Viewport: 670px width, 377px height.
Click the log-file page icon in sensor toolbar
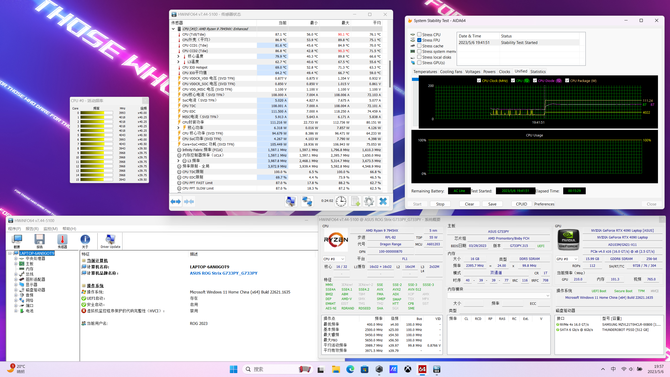356,201
